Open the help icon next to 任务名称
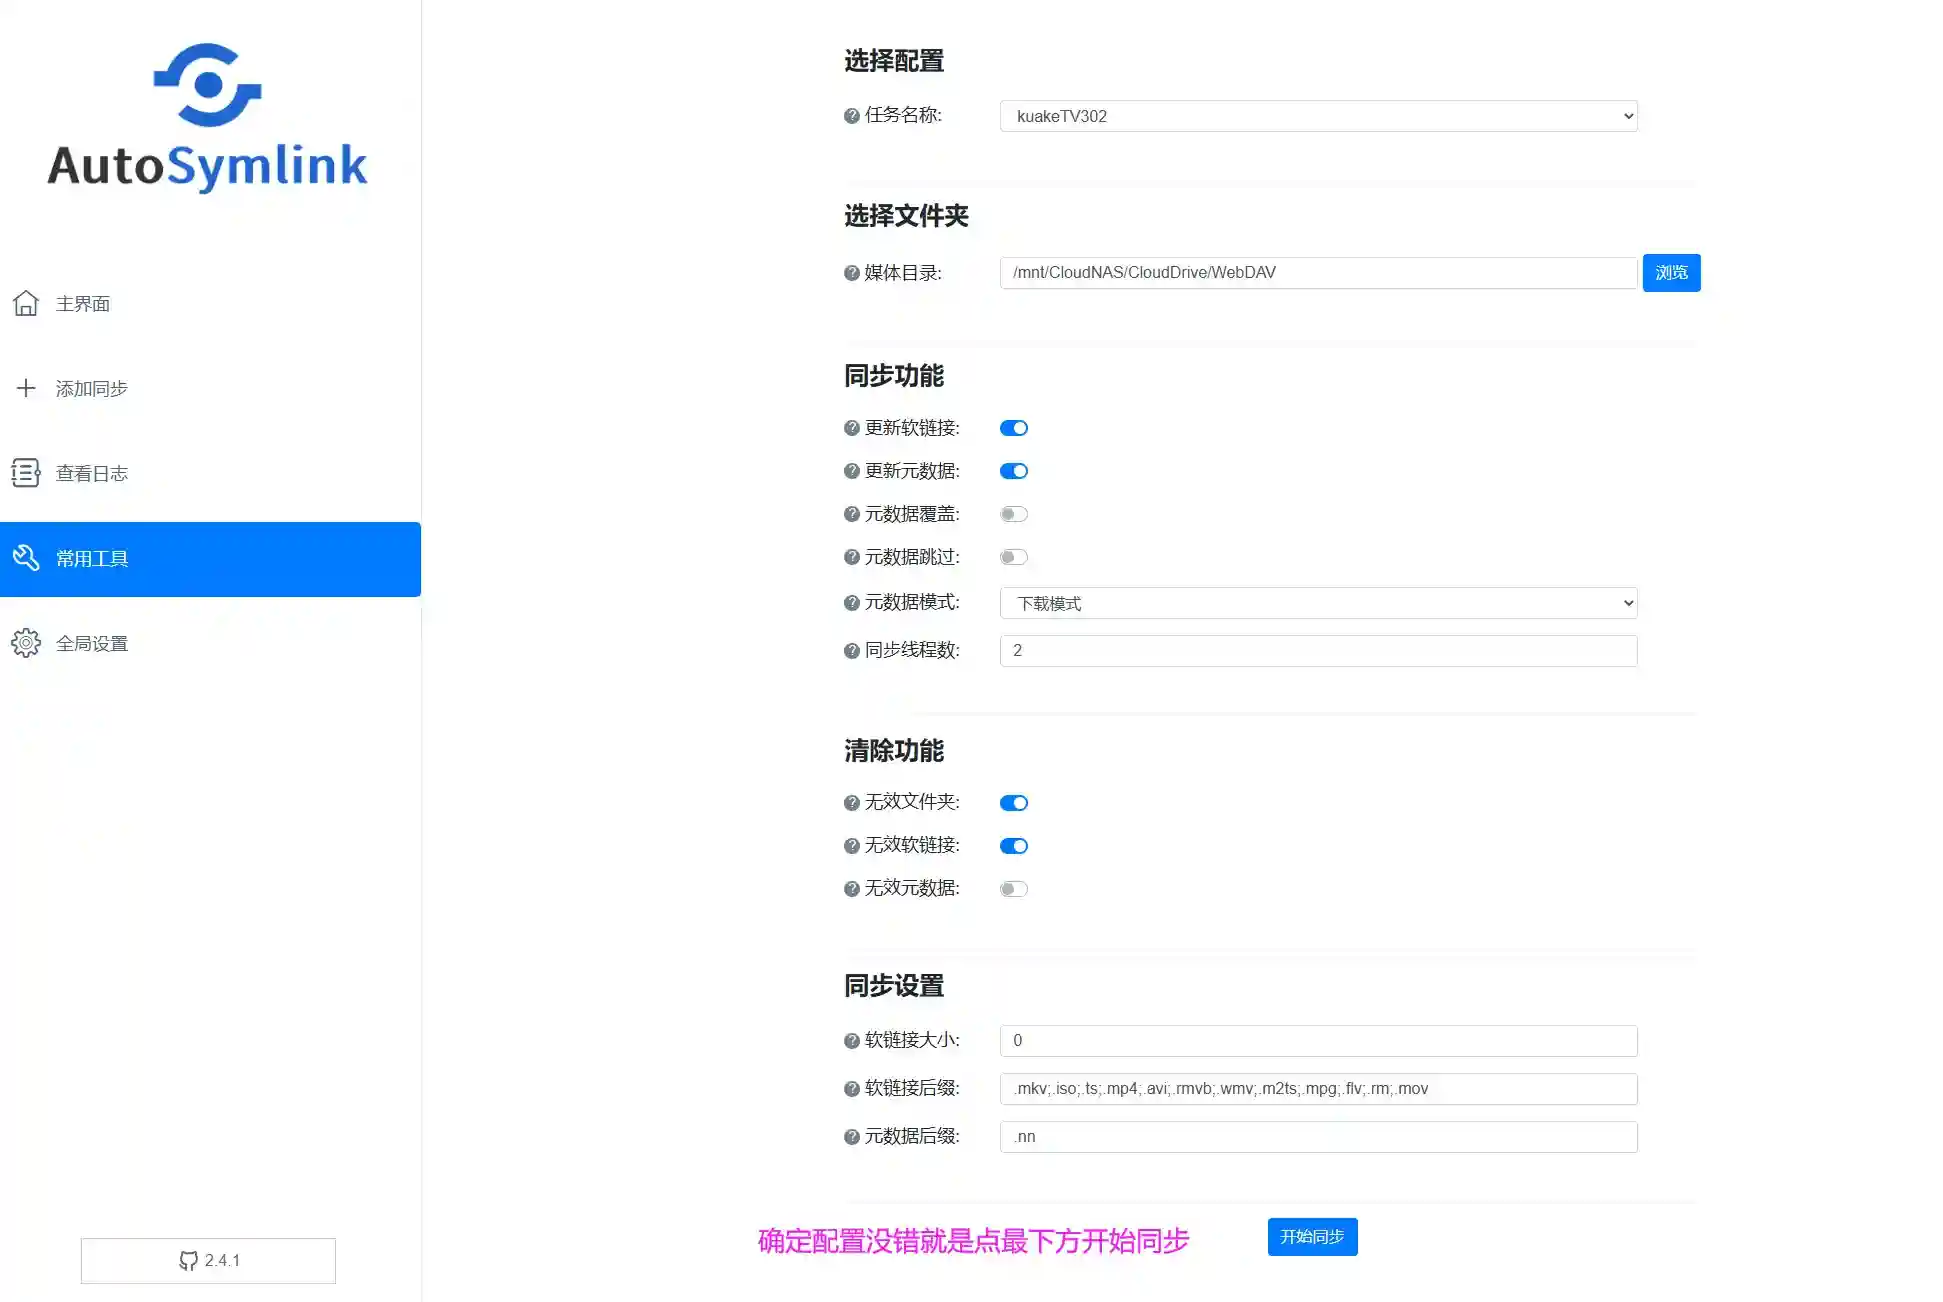The height and width of the screenshot is (1302, 1943). pyautogui.click(x=850, y=116)
